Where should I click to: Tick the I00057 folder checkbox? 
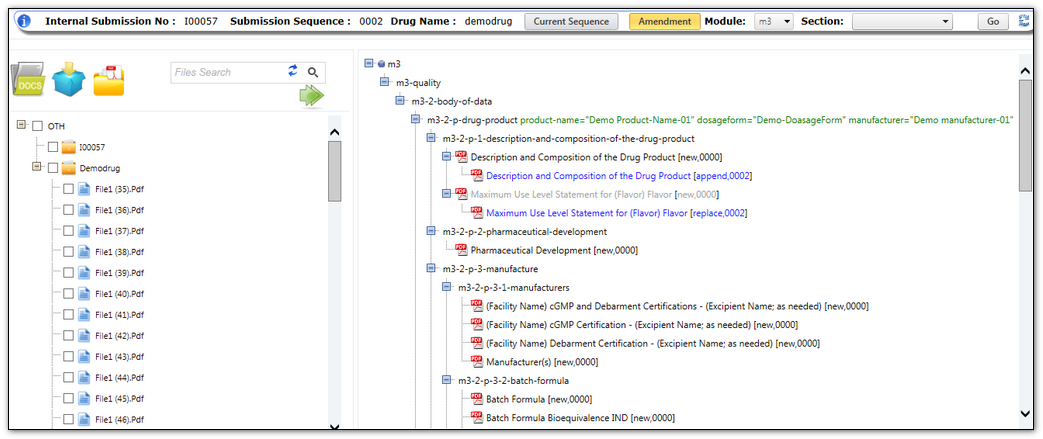point(53,147)
